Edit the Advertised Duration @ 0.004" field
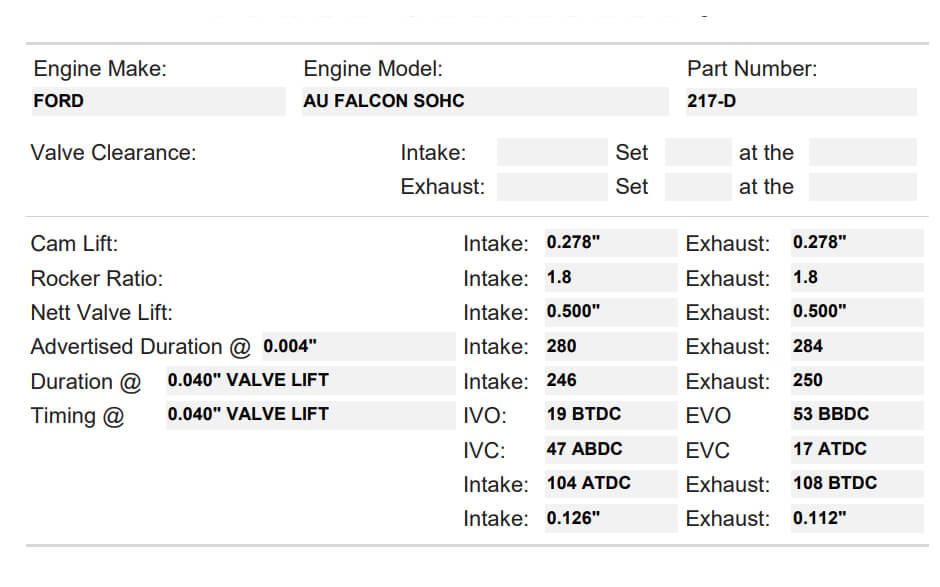This screenshot has width=940, height=587. [358, 347]
